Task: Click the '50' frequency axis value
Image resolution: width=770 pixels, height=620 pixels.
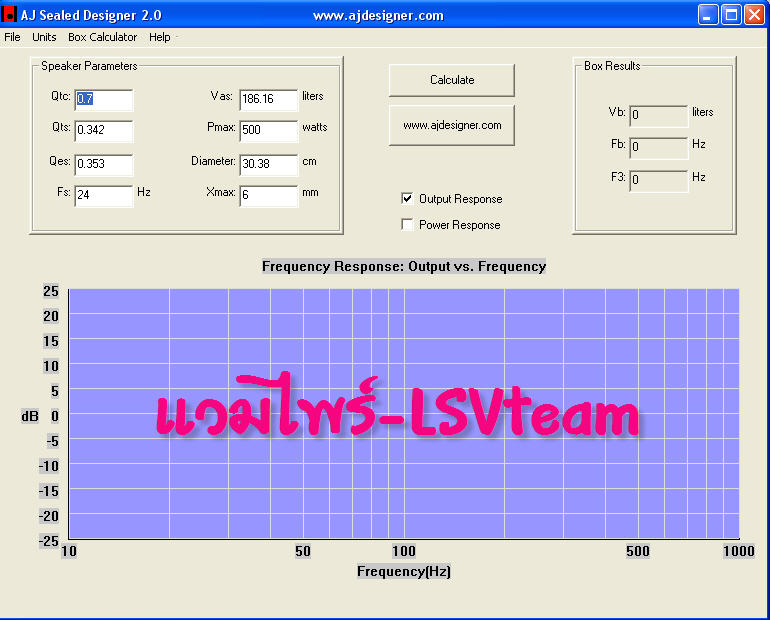Action: click(302, 551)
